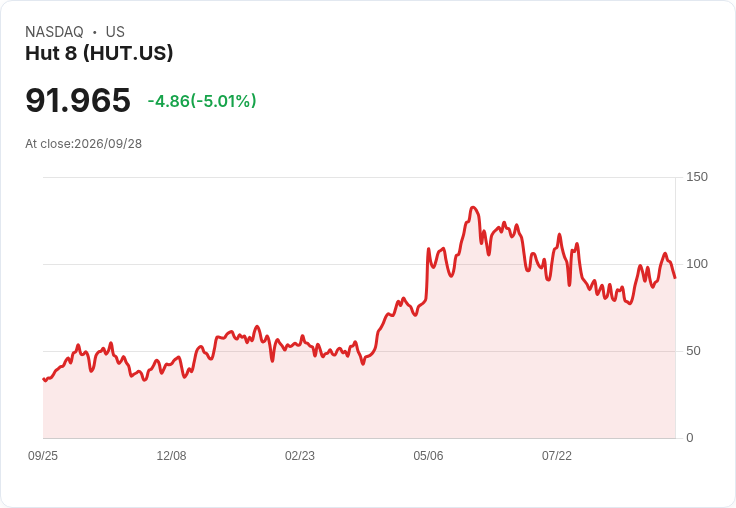This screenshot has height=508, width=736.
Task: Click the 0 y-axis label
Action: click(690, 438)
